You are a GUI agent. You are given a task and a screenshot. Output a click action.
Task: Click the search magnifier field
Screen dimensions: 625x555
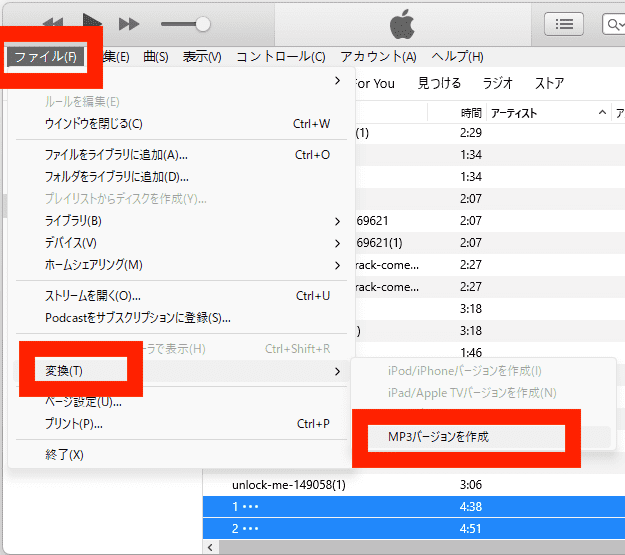point(613,24)
